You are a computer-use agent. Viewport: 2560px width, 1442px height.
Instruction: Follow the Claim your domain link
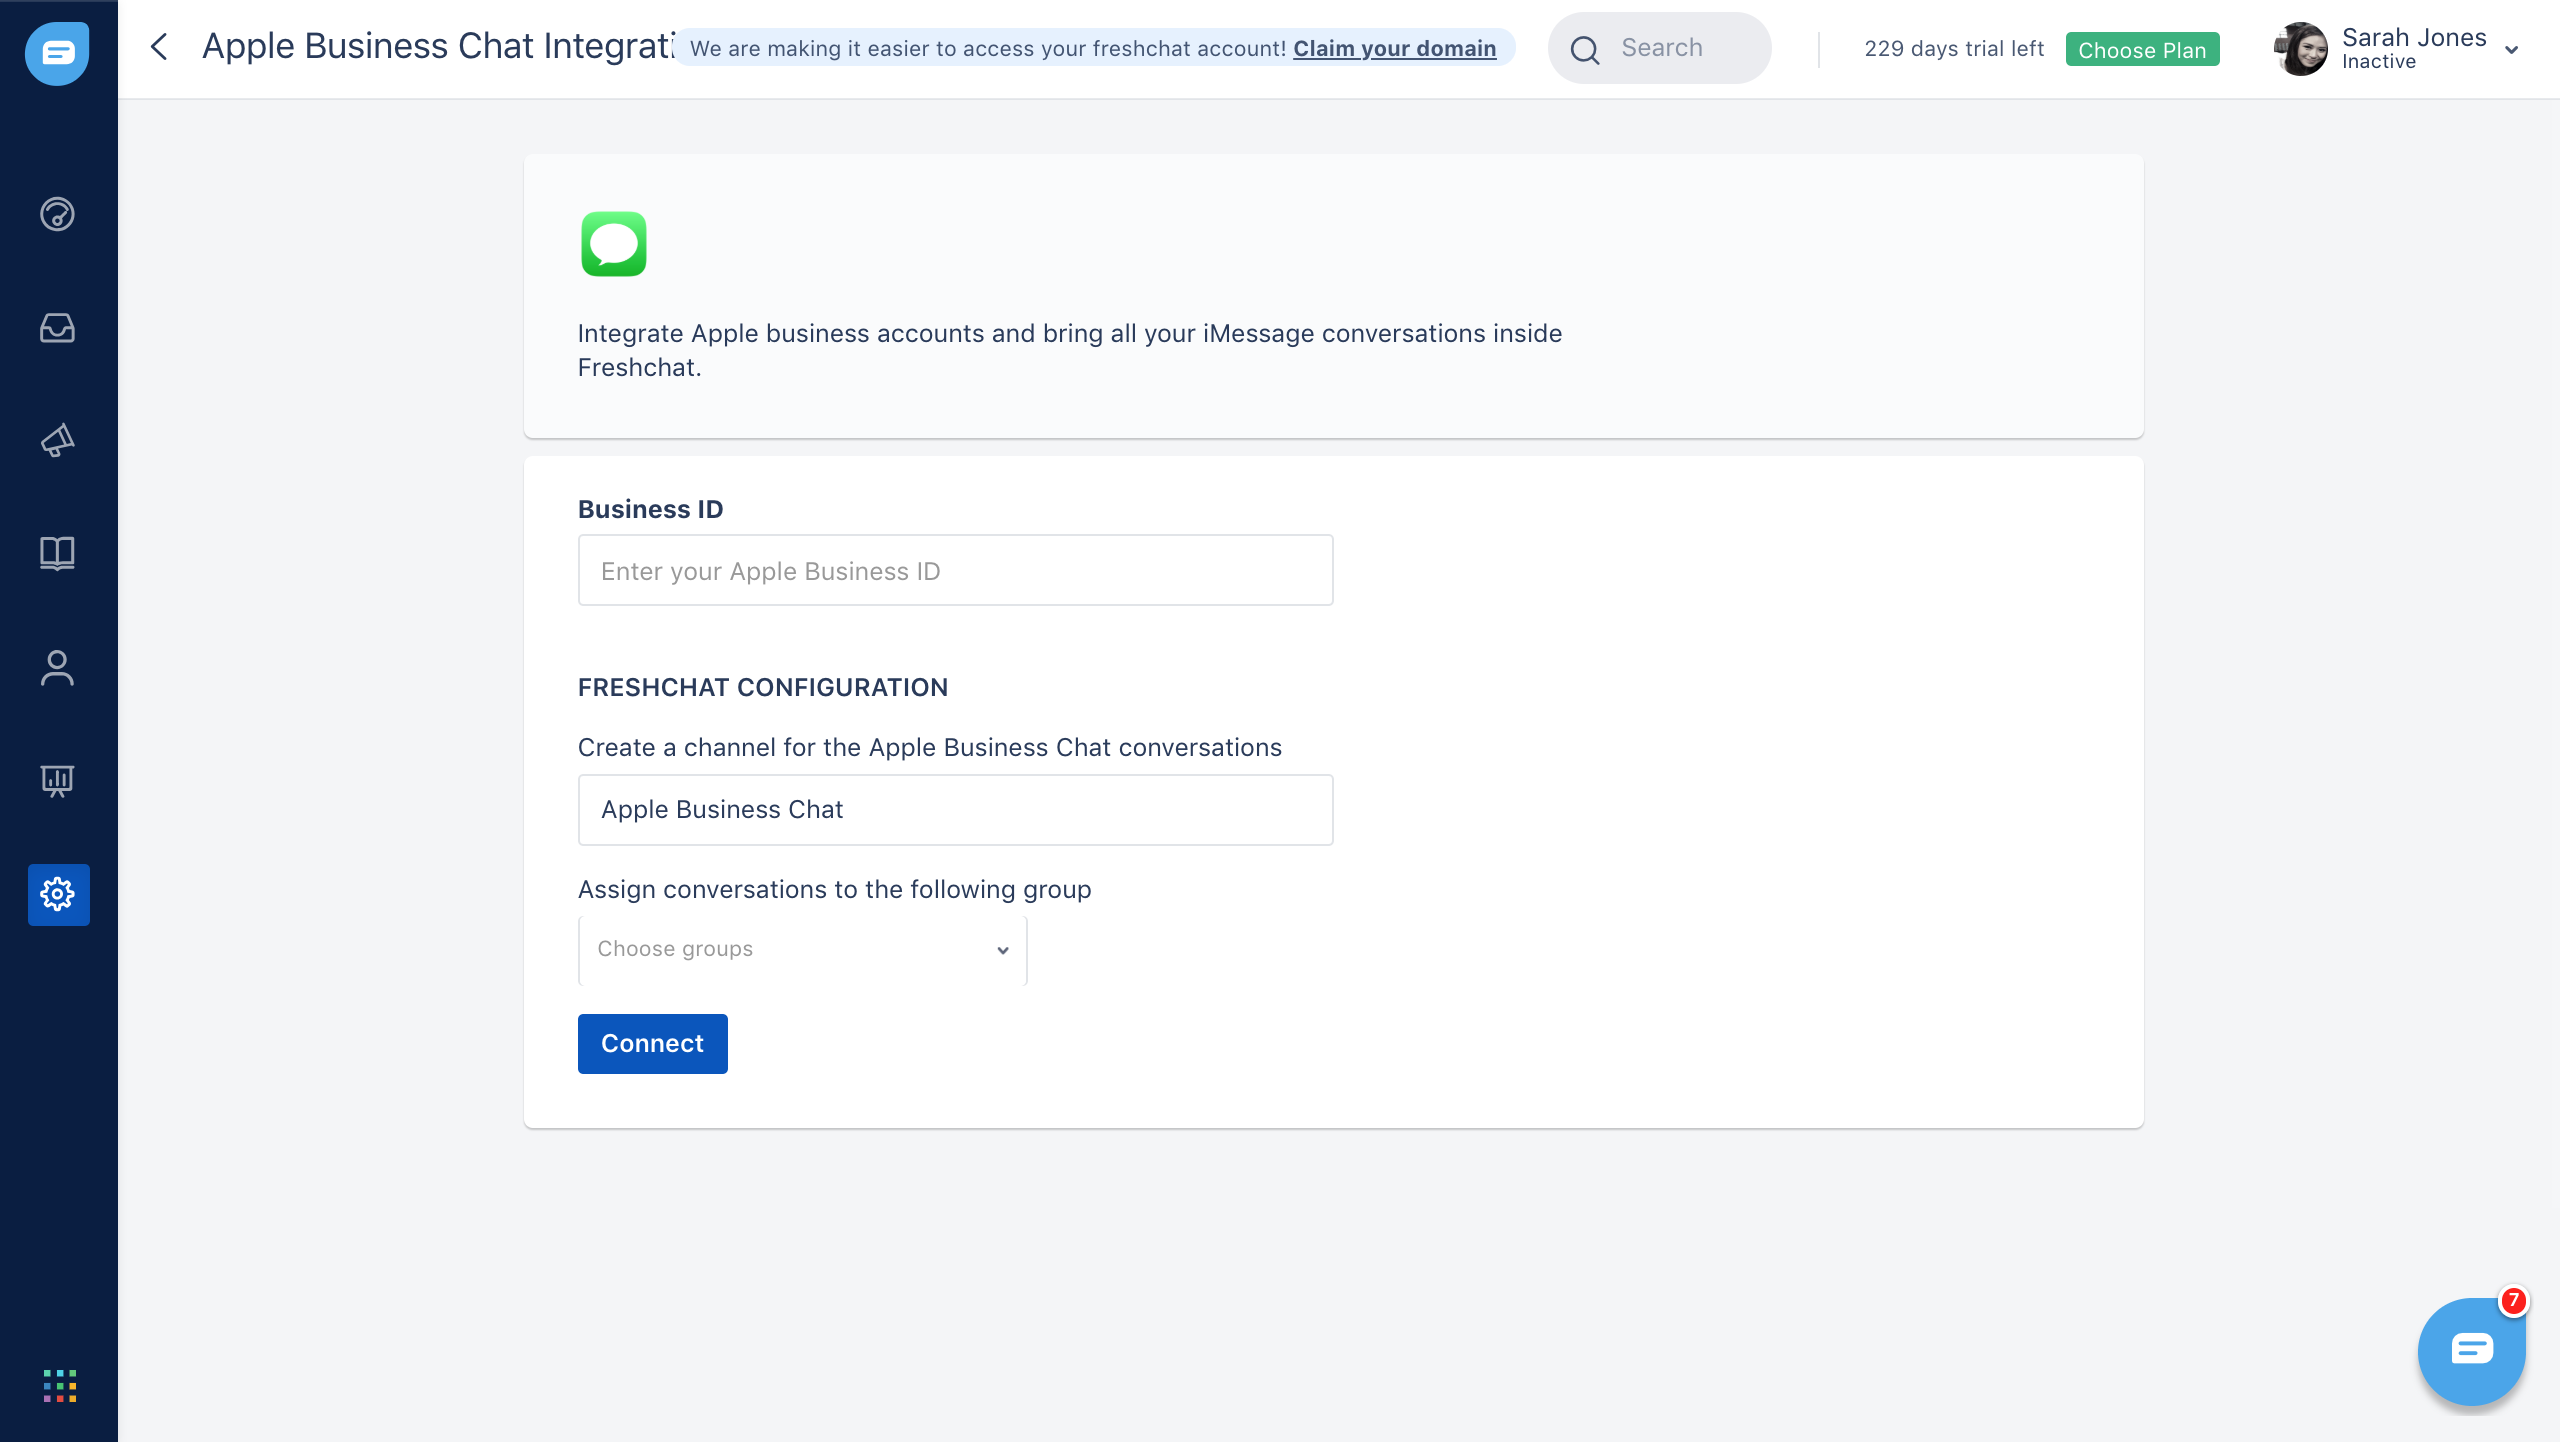coord(1394,49)
